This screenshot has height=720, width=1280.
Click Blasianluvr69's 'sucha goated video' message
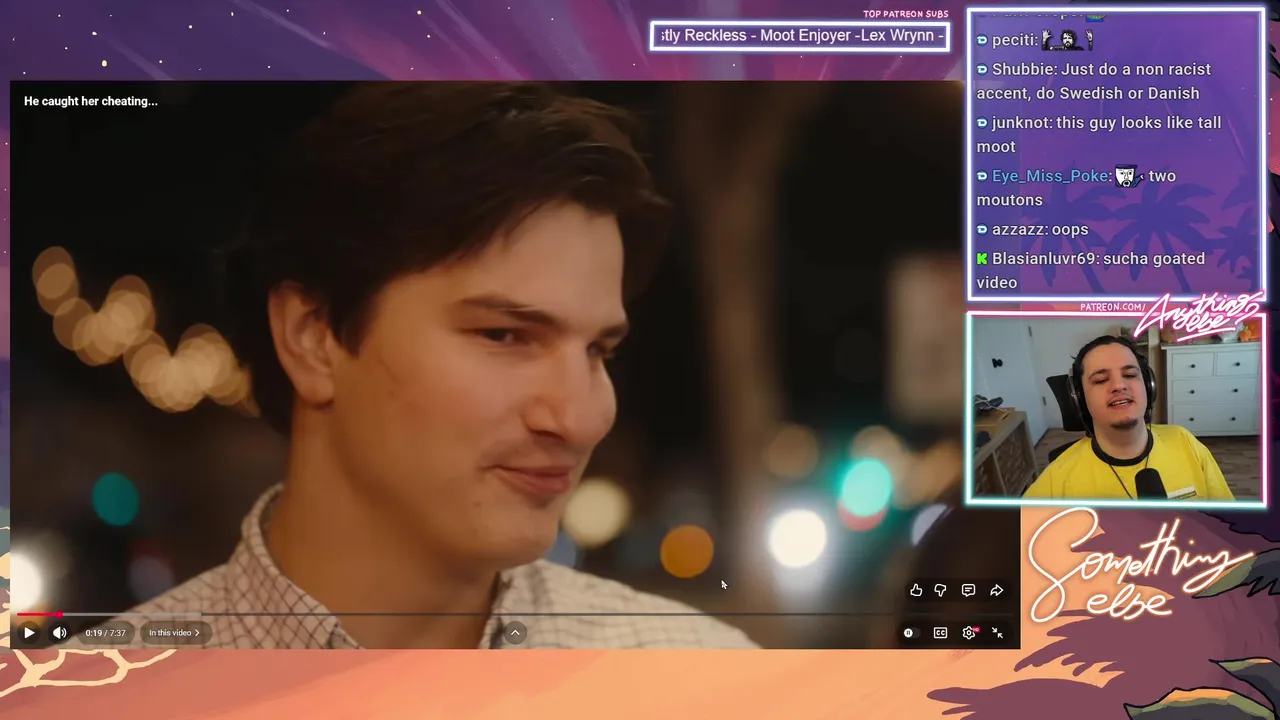pos(1091,270)
